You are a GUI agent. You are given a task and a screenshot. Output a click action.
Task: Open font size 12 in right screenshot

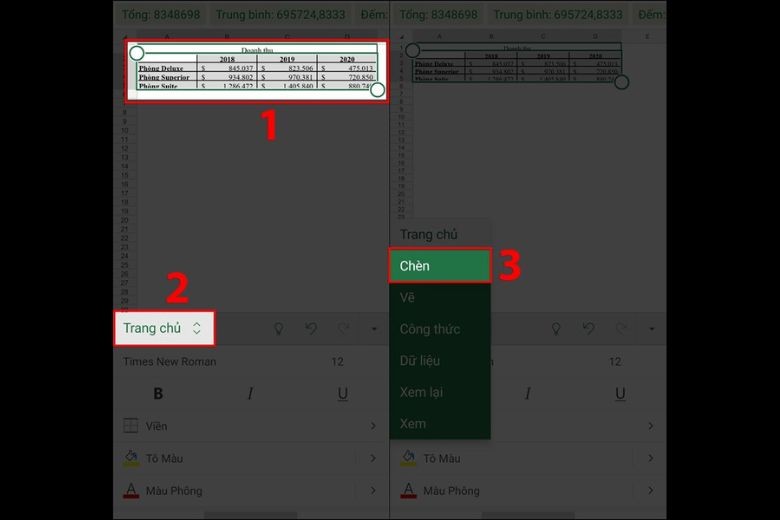615,362
